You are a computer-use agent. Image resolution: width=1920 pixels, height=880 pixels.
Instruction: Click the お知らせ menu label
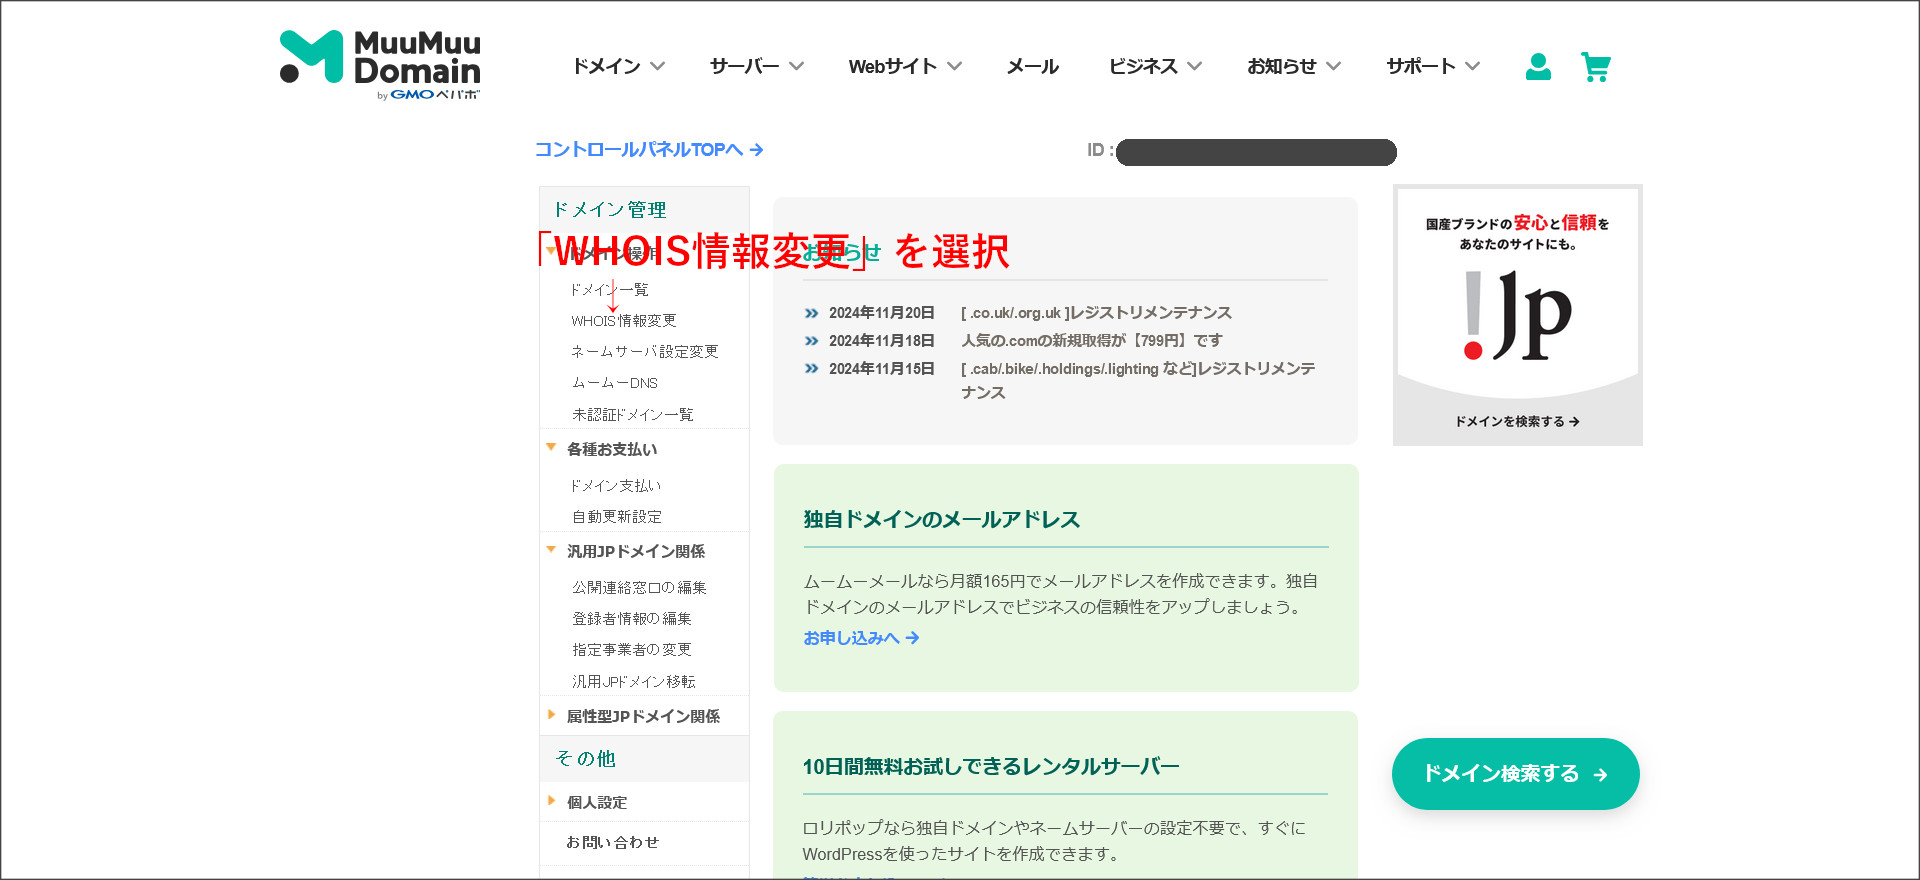click(1282, 66)
